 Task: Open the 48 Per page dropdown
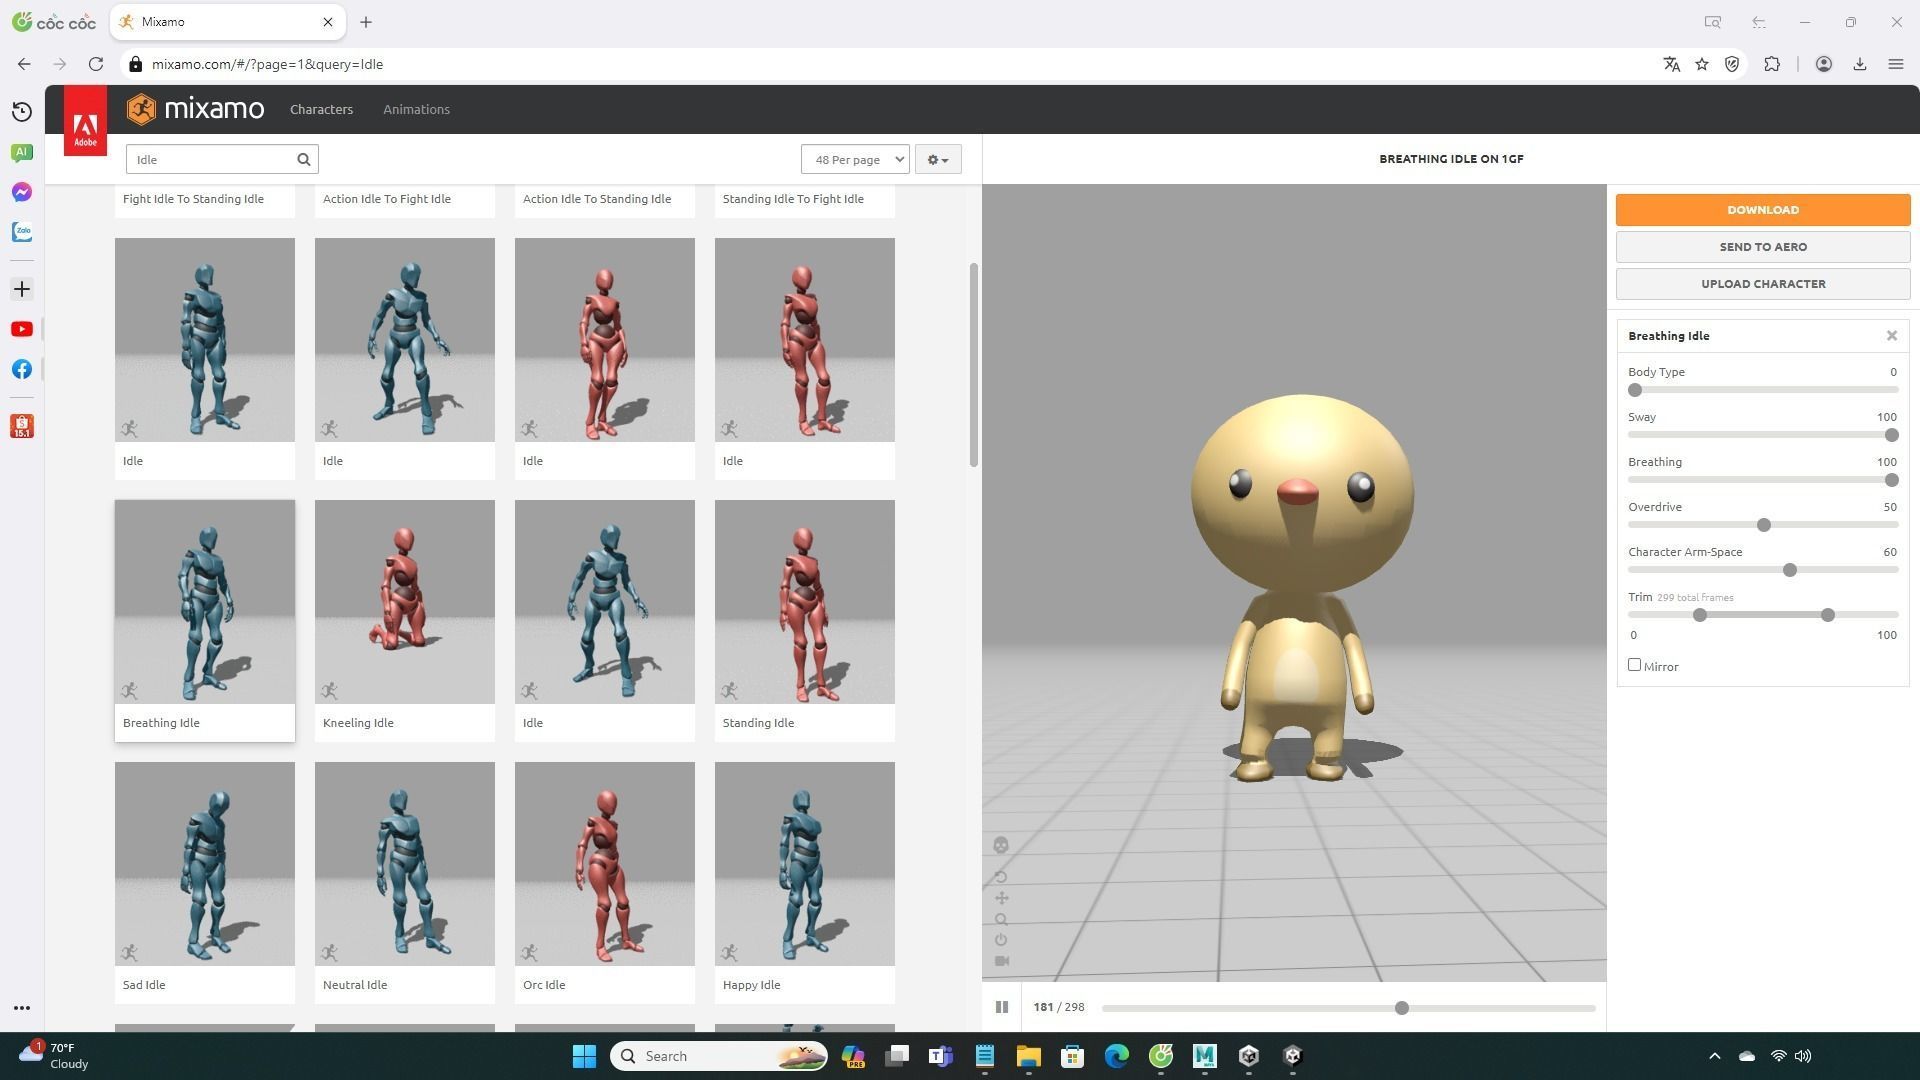coord(855,159)
